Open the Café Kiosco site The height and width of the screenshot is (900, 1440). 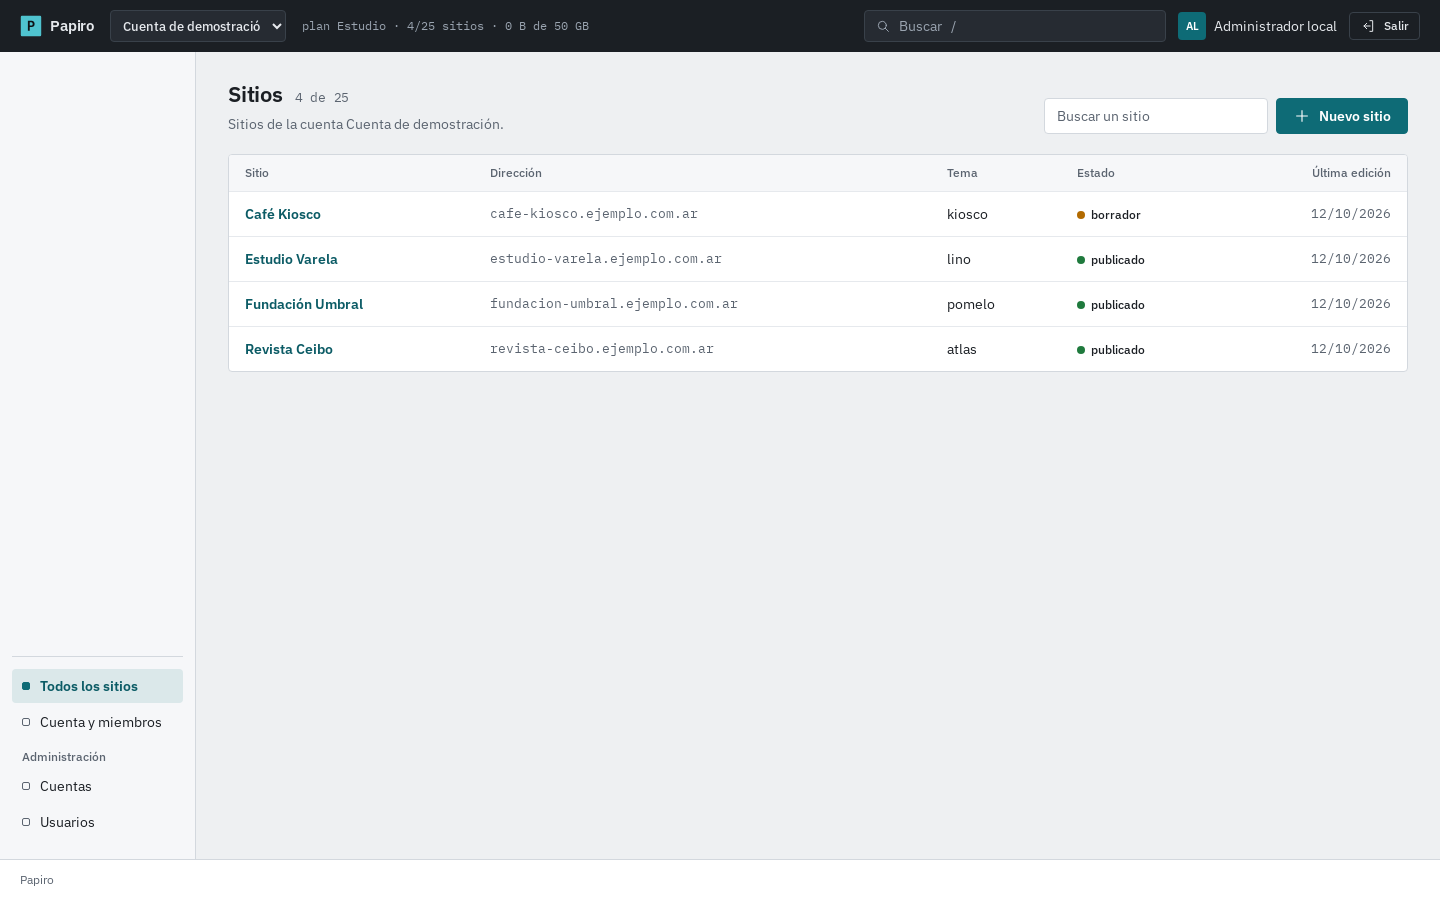coord(283,214)
